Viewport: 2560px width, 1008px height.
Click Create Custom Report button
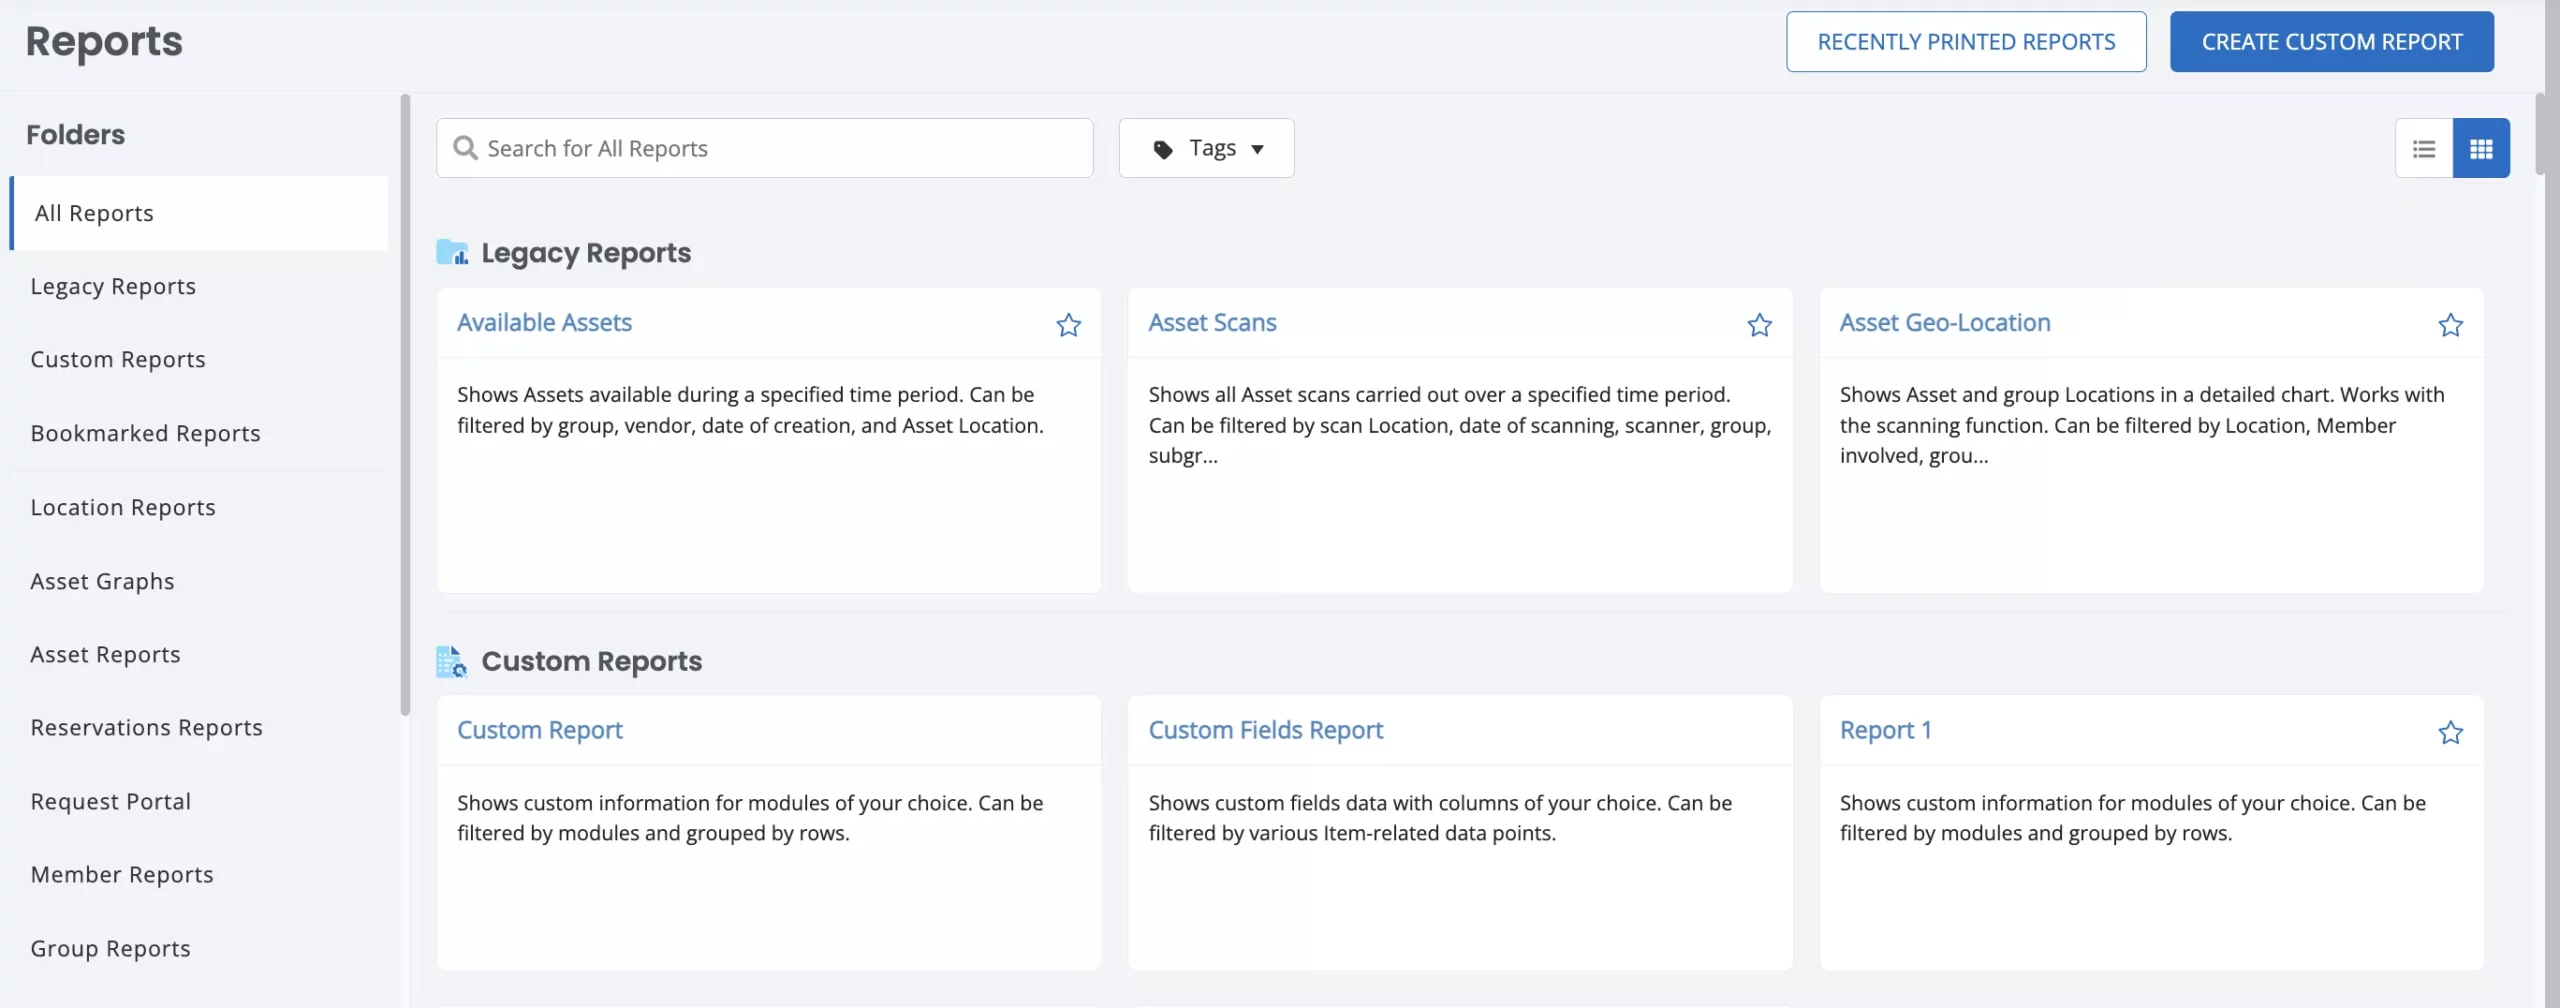click(x=2331, y=42)
